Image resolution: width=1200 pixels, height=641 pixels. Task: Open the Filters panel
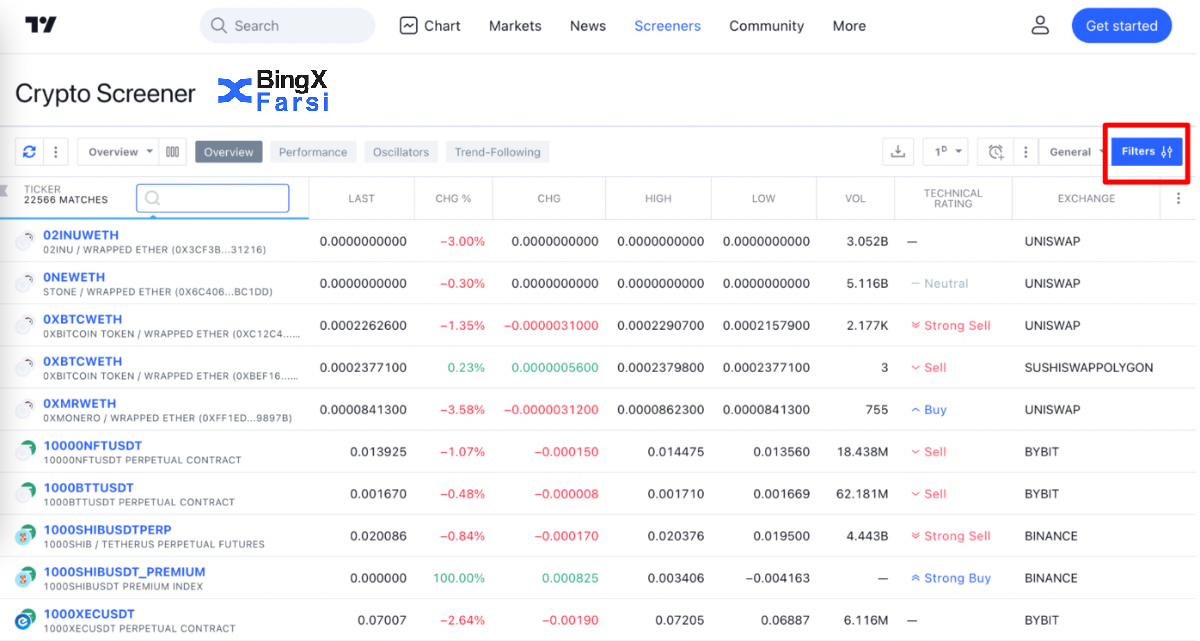[x=1147, y=152]
